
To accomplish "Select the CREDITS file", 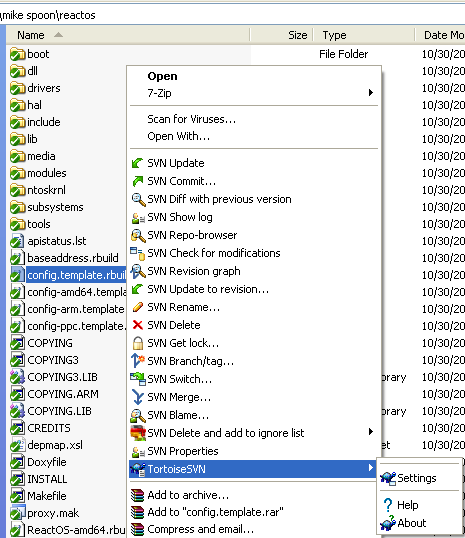I will (x=49, y=428).
